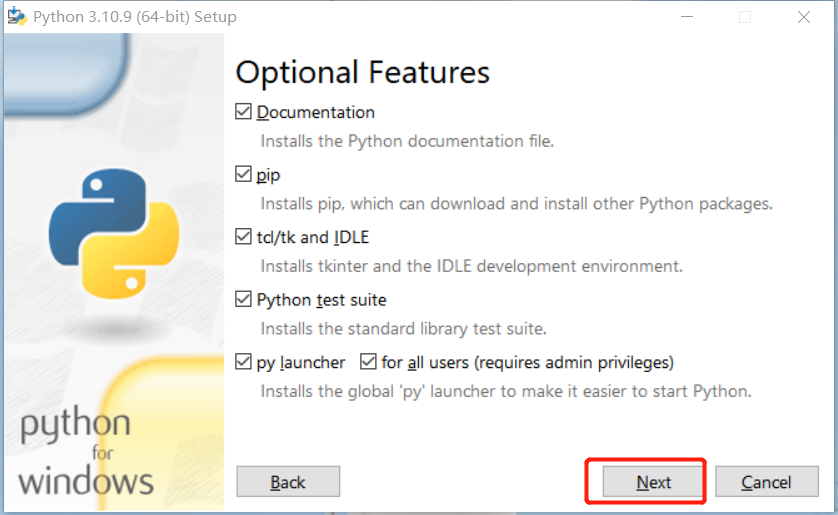Click the disabled maximize button
The height and width of the screenshot is (515, 838).
click(x=745, y=17)
